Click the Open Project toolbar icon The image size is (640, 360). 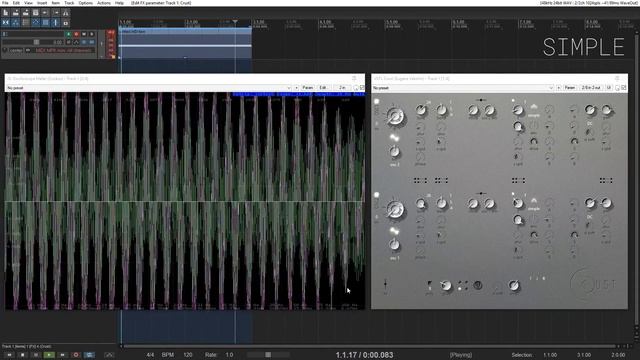pyautogui.click(x=16, y=13)
